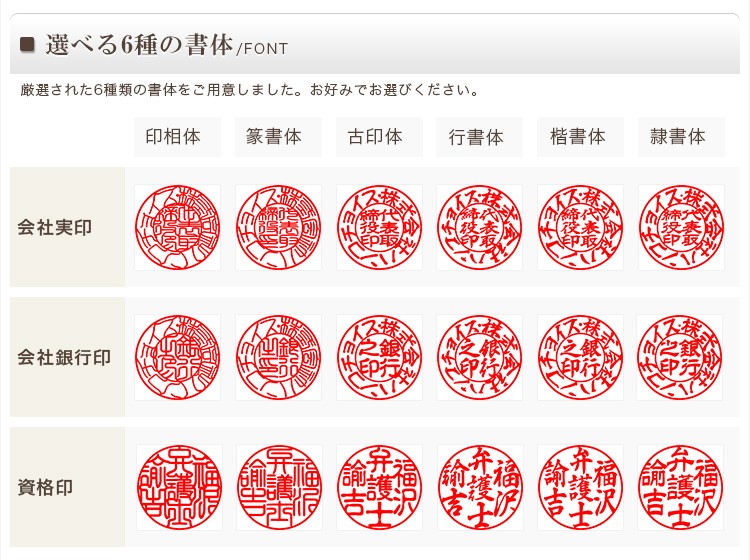Viewport: 750px width, 560px height.
Task: Click the 会社銀行印 row label
Action: click(64, 358)
